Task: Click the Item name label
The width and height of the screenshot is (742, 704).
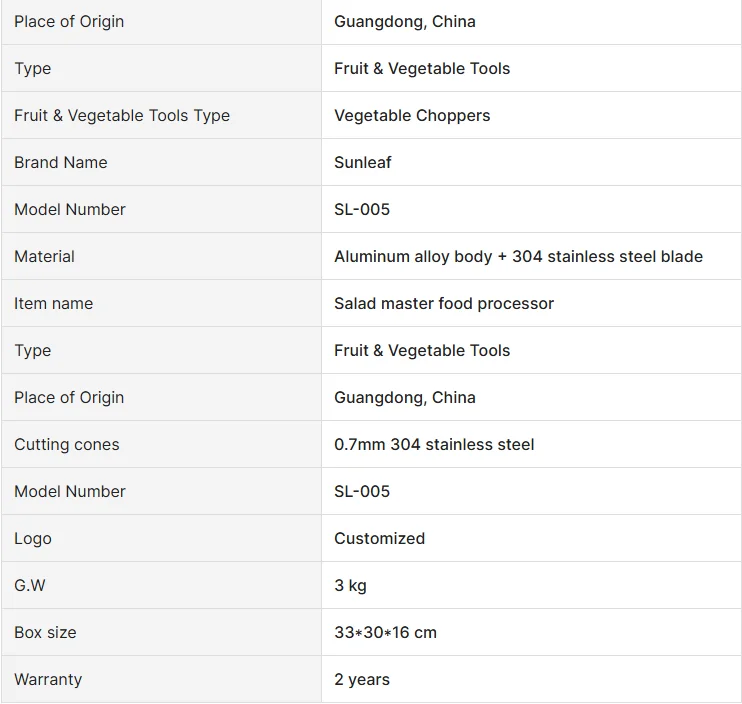Action: click(54, 303)
